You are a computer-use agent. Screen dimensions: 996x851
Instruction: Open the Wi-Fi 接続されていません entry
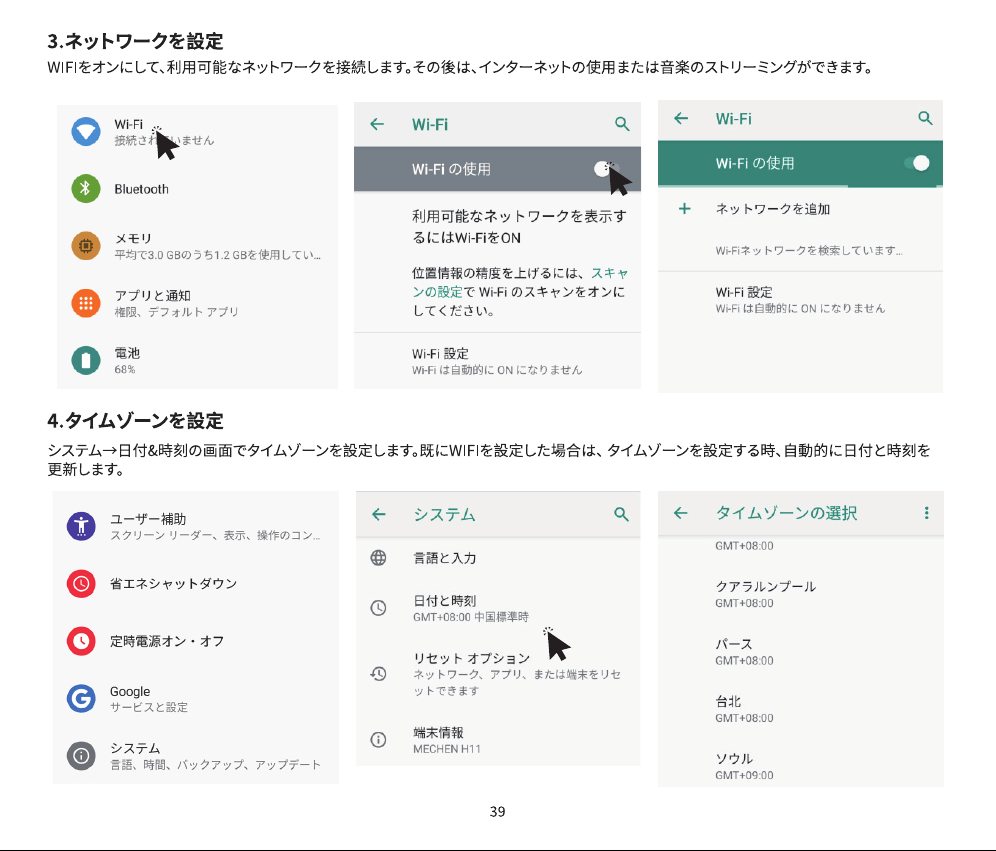tap(197, 132)
